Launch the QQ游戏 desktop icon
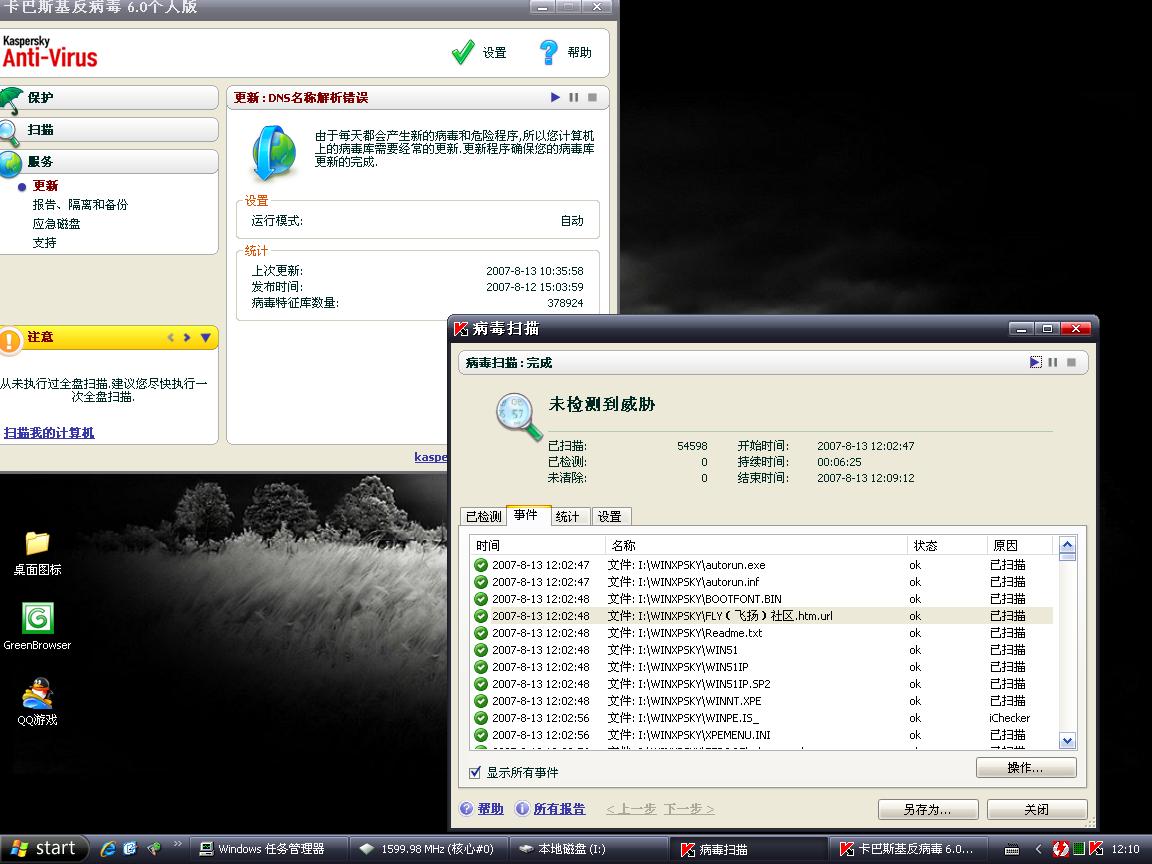The image size is (1152, 864). [37, 702]
